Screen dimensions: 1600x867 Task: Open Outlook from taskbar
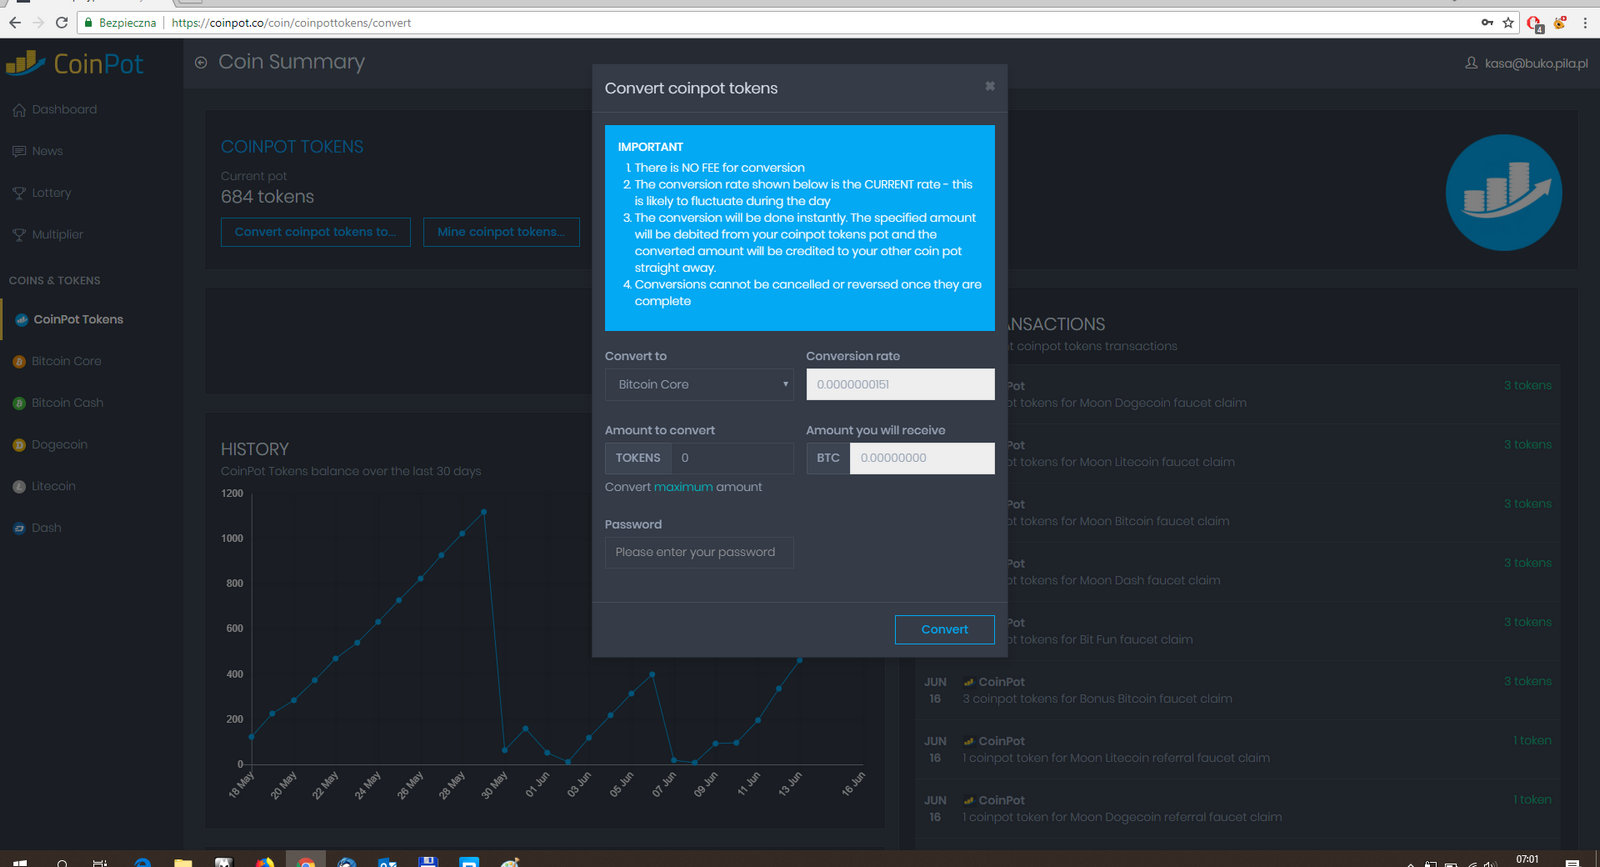click(x=388, y=862)
